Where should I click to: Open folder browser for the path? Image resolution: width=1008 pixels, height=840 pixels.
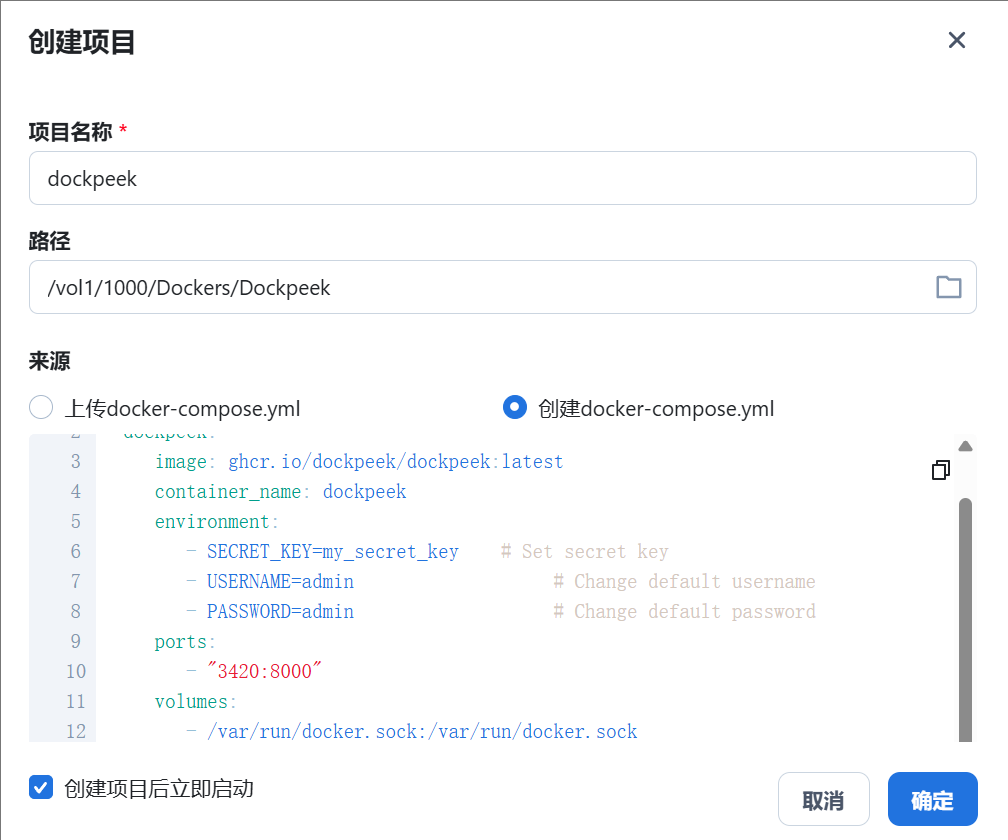click(948, 287)
